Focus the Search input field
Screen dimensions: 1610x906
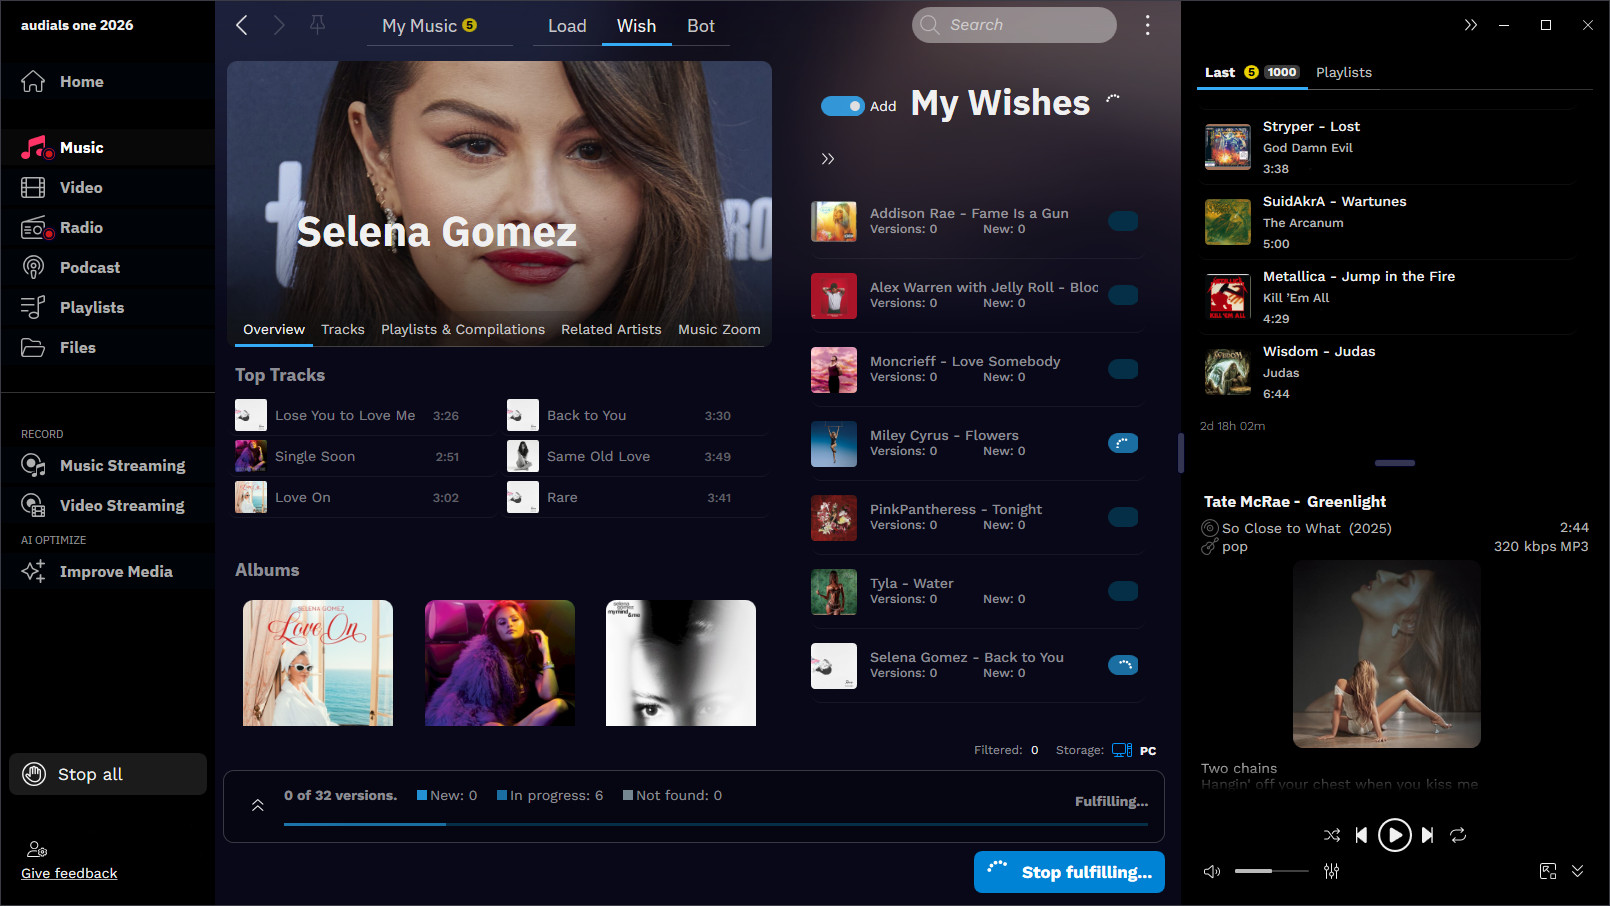[x=1014, y=25]
